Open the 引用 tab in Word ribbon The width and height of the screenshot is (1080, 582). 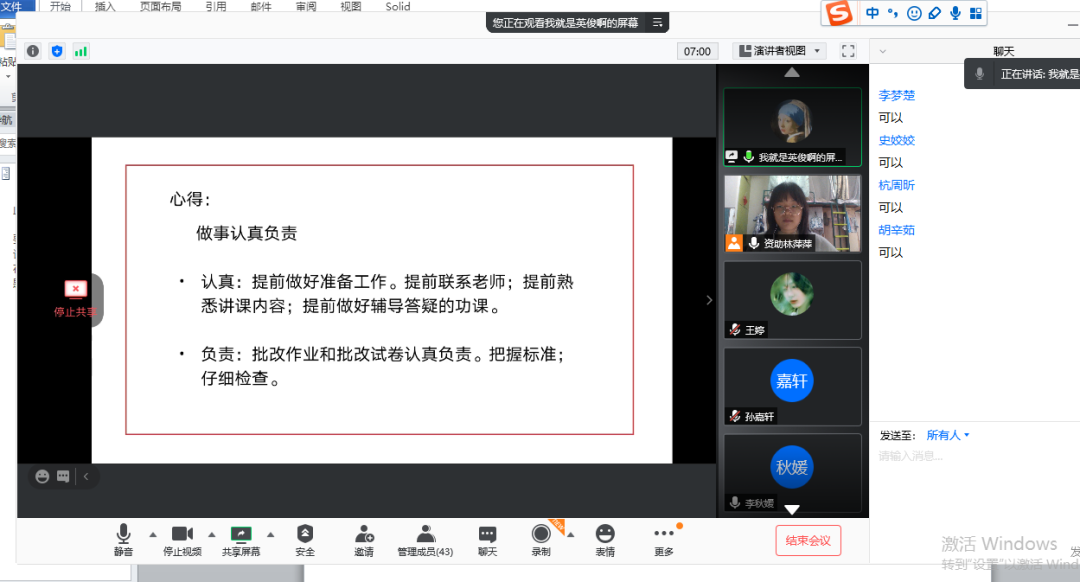(x=215, y=6)
